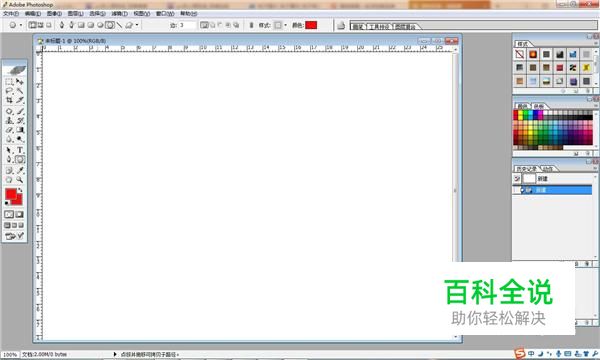Viewport: 600px width, 360px height.
Task: Select the Clone Stamp tool
Action: coord(9,121)
